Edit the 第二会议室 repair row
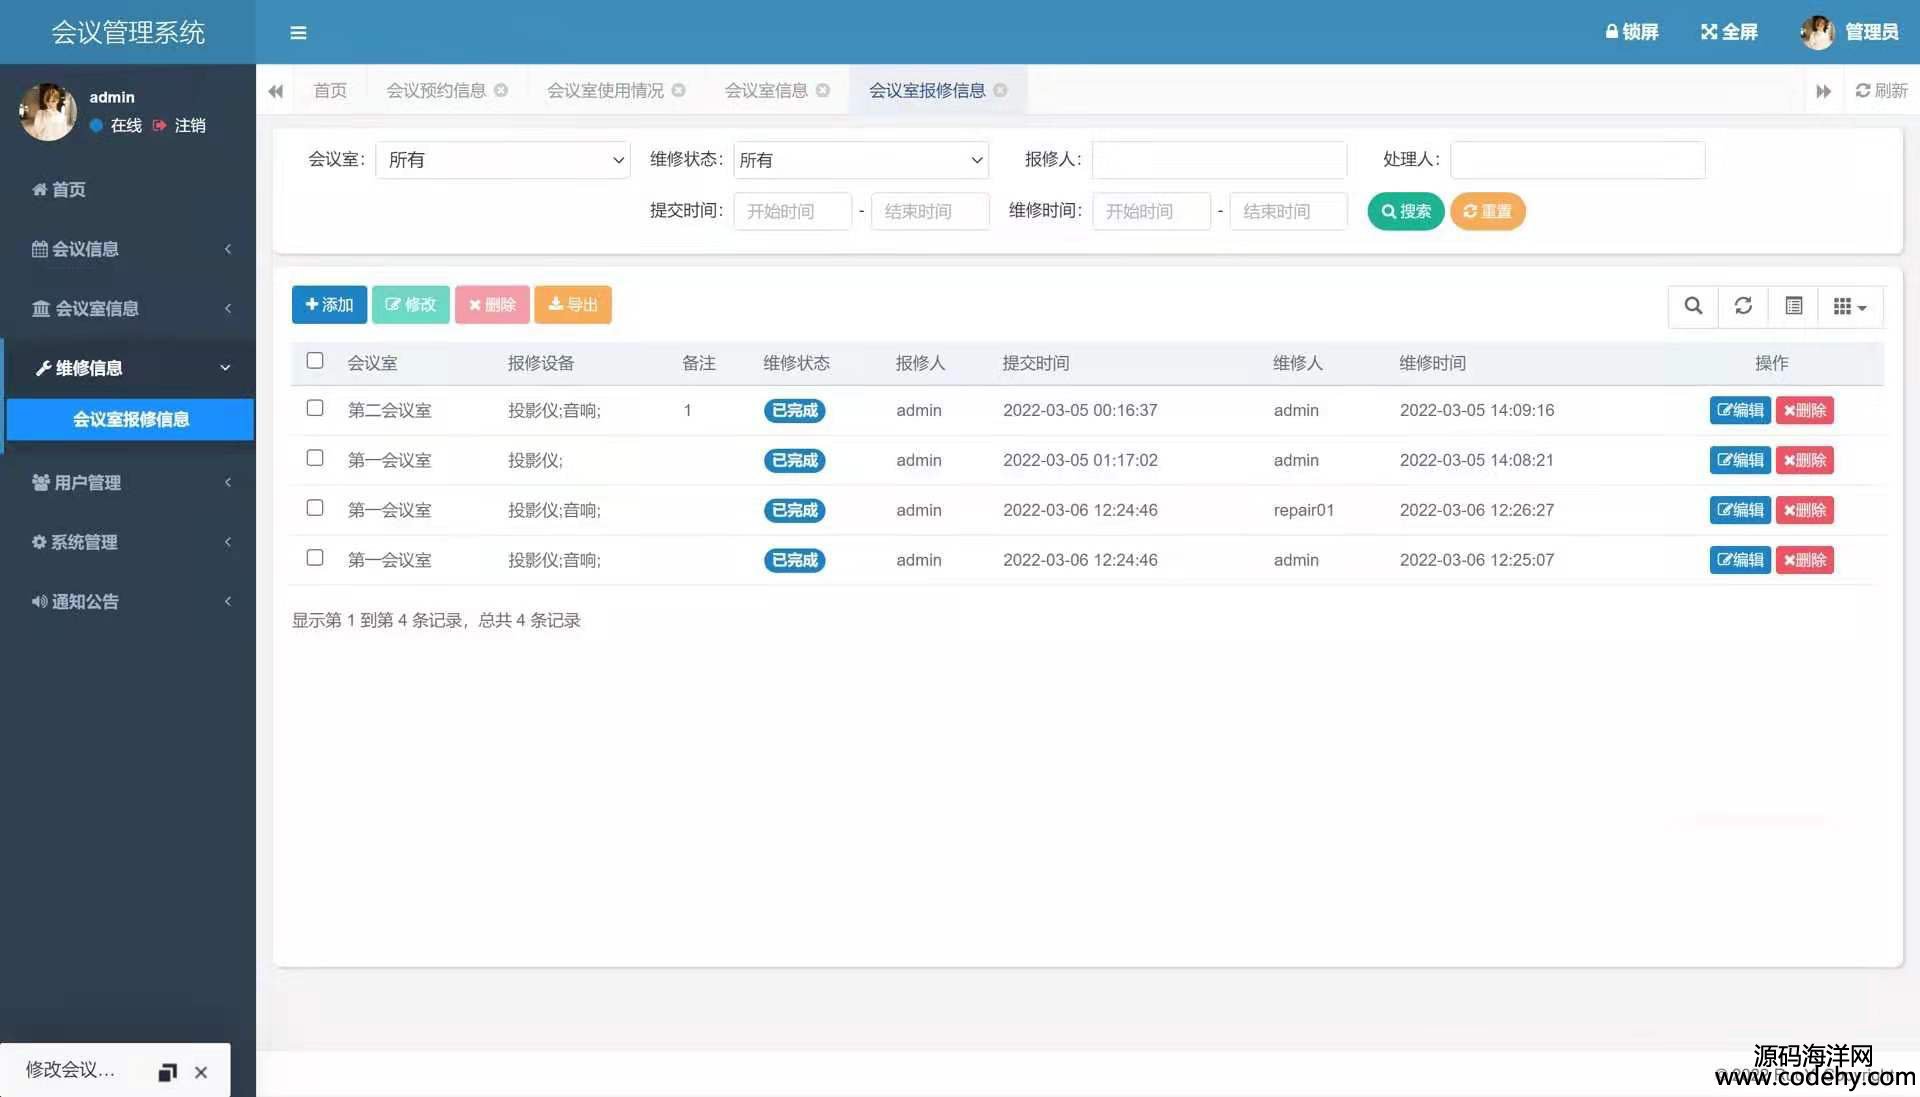1920x1097 pixels. coord(1740,410)
